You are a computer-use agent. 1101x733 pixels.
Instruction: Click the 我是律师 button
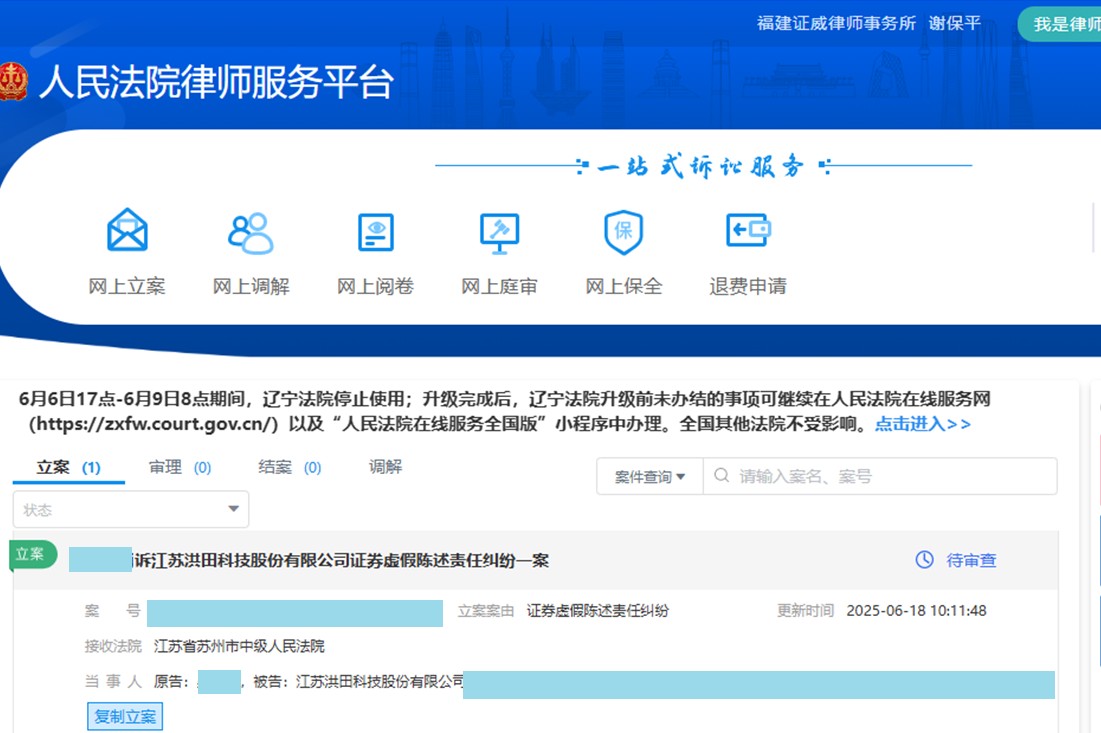1060,24
